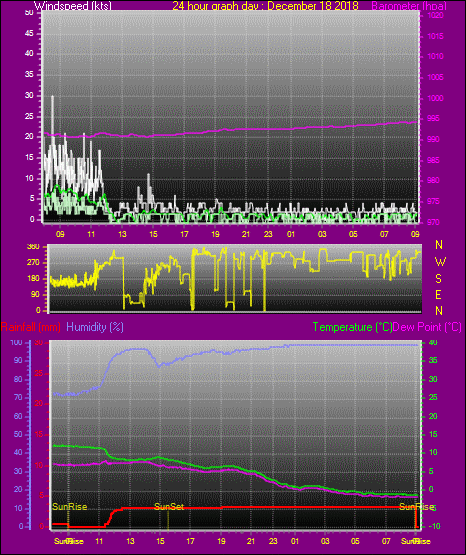
Task: Click the E compass direction letter
Action: coord(438,295)
